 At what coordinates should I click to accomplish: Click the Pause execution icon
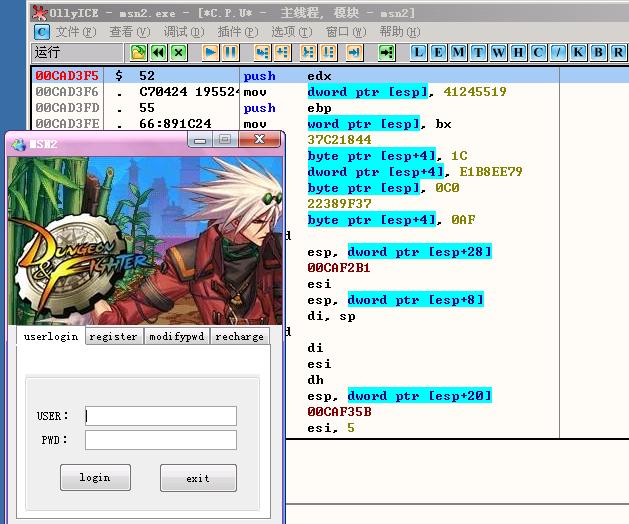[x=230, y=53]
